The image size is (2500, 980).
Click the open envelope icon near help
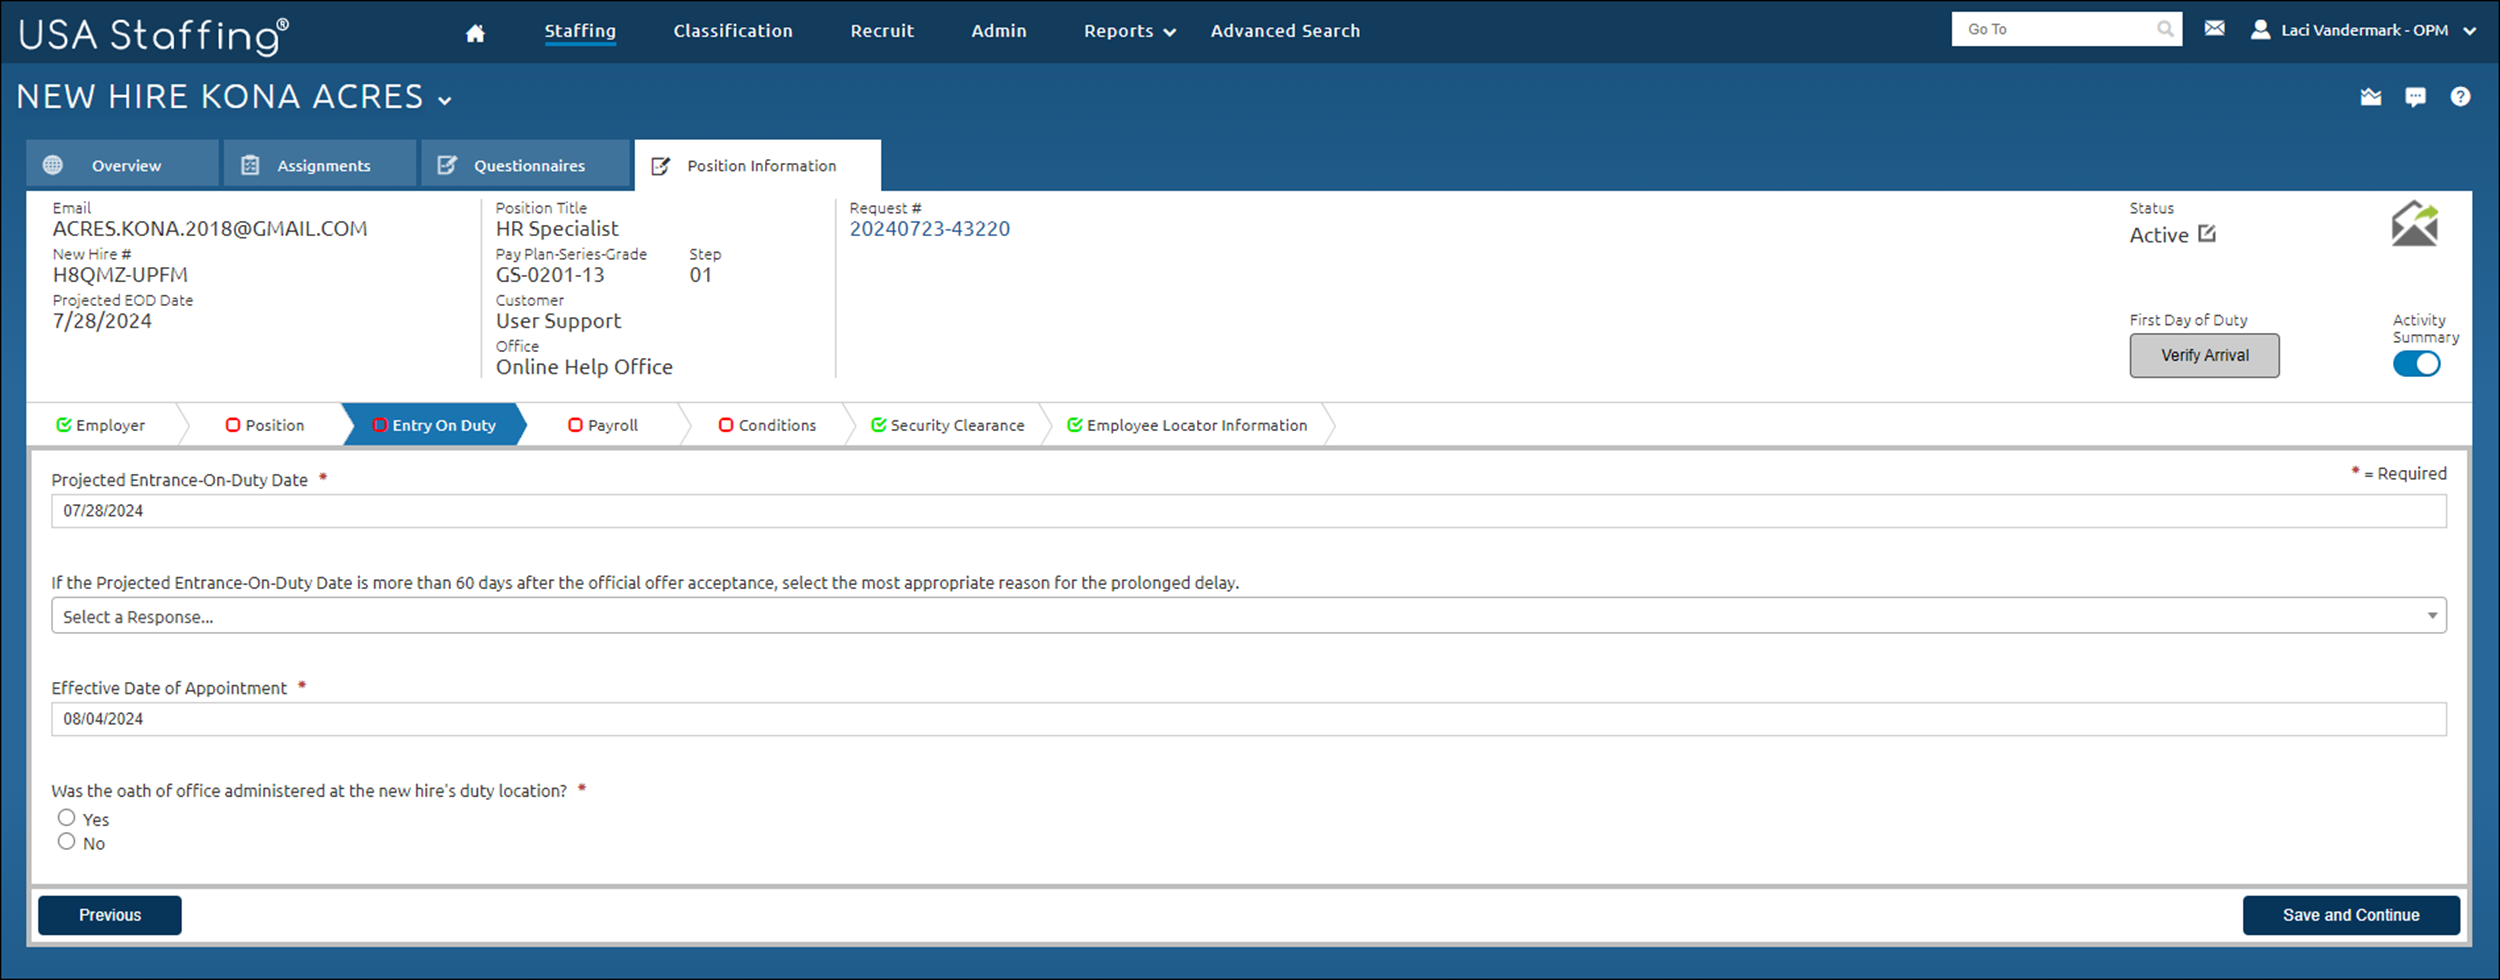pyautogui.click(x=2370, y=97)
